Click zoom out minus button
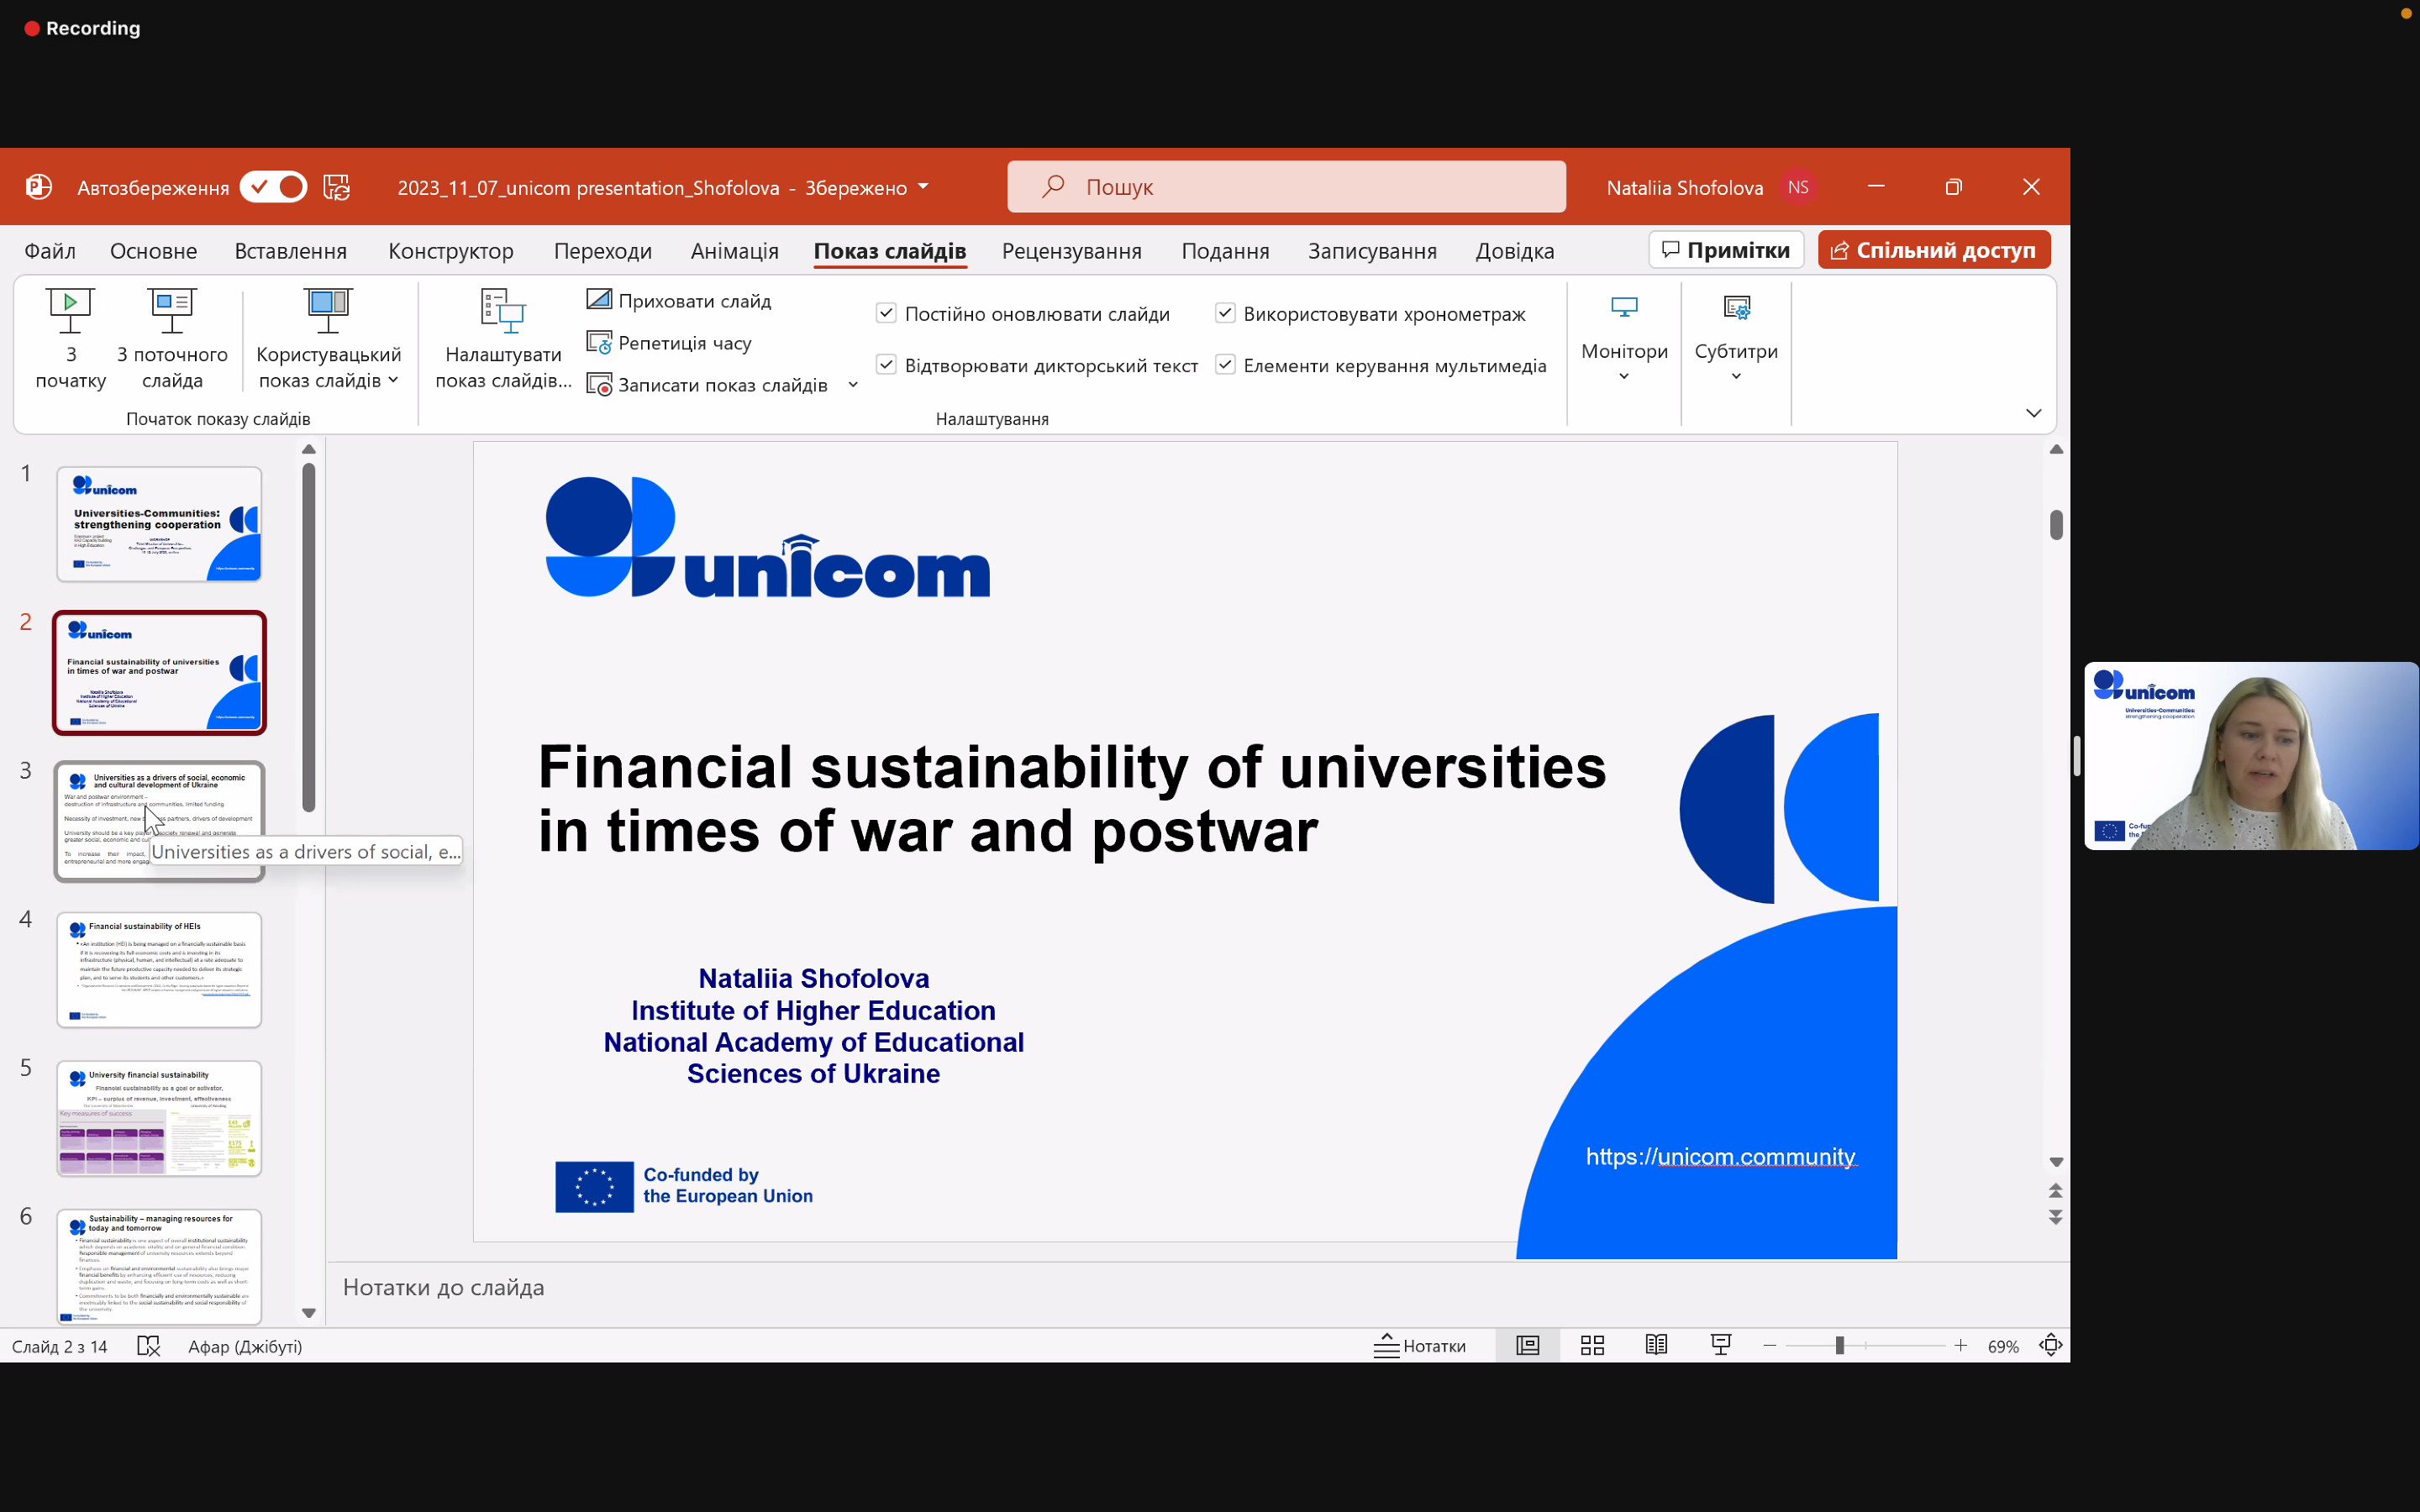 coord(1769,1346)
